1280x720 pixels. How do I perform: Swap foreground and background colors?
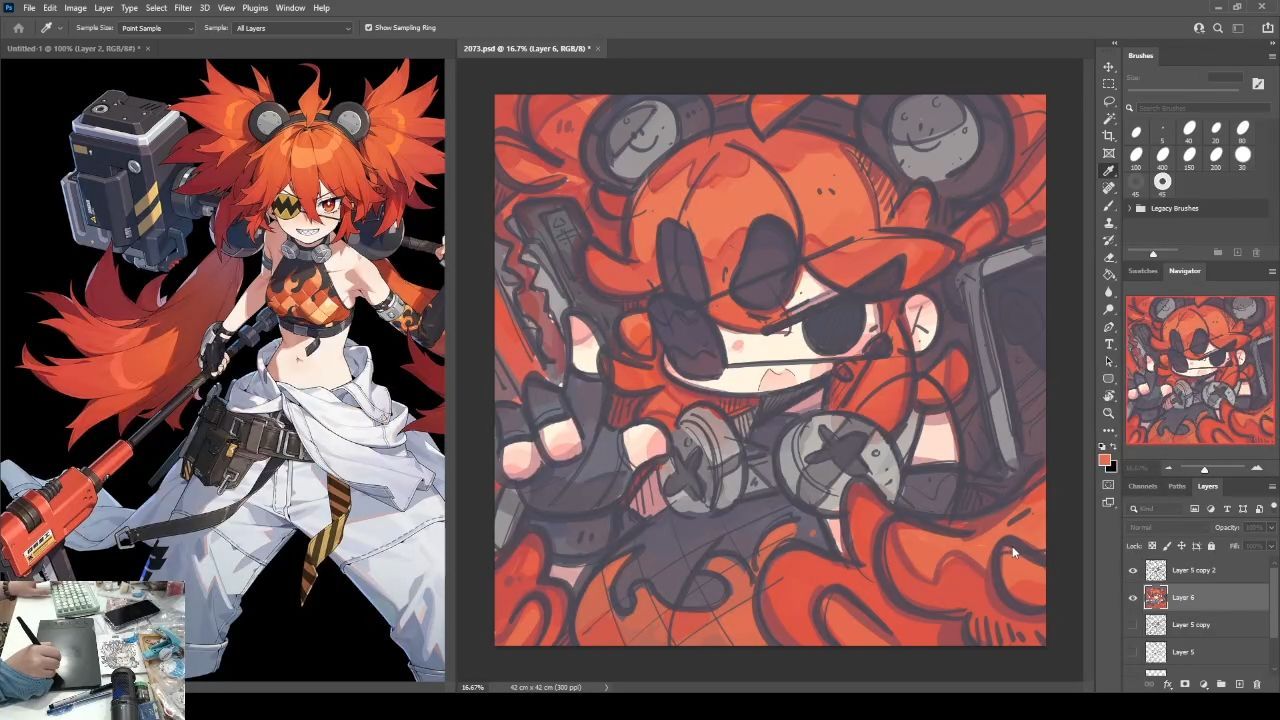click(x=1115, y=447)
